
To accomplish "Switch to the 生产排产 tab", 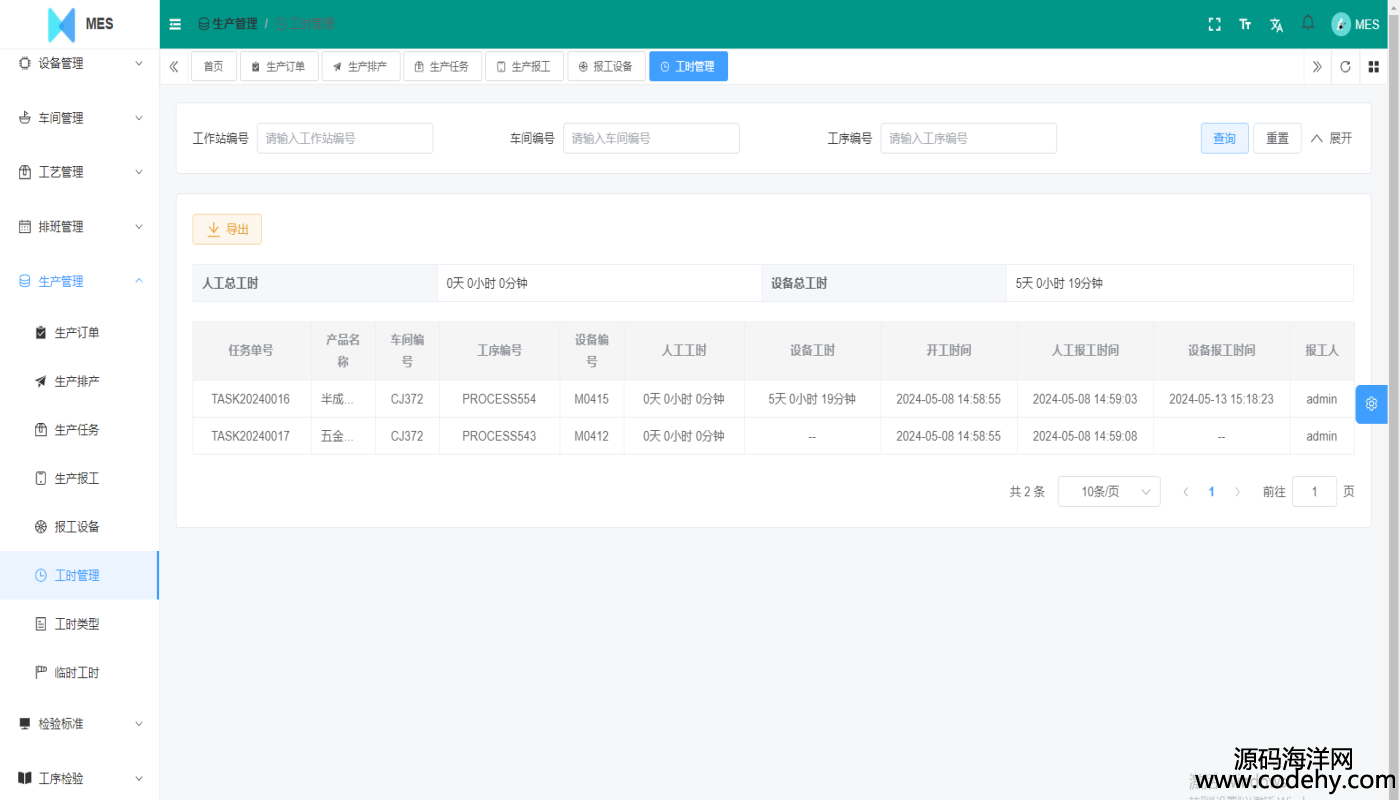I will click(361, 67).
